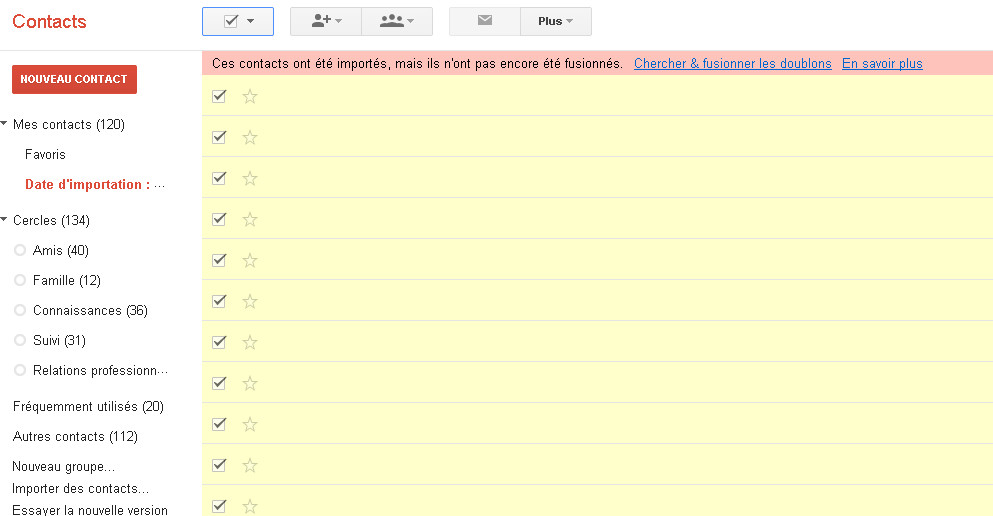993x516 pixels.
Task: Collapse the Mes contacts (120) group
Action: pyautogui.click(x=4, y=123)
